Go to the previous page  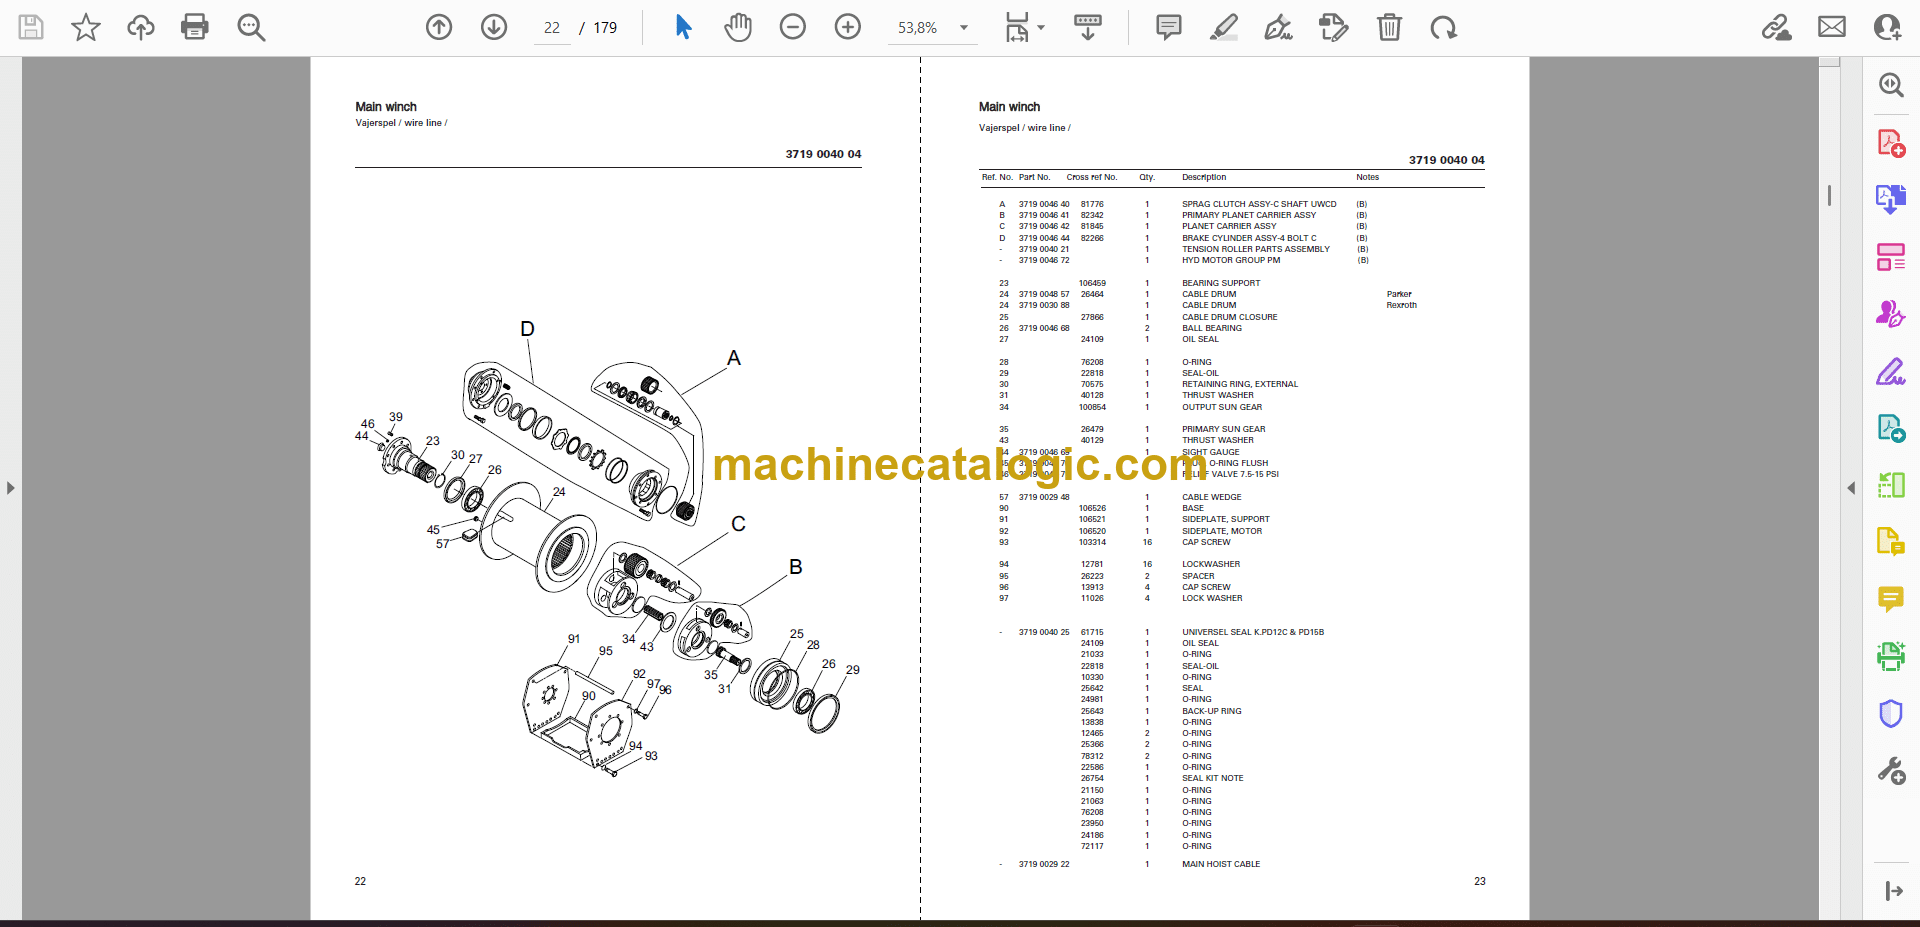click(439, 27)
